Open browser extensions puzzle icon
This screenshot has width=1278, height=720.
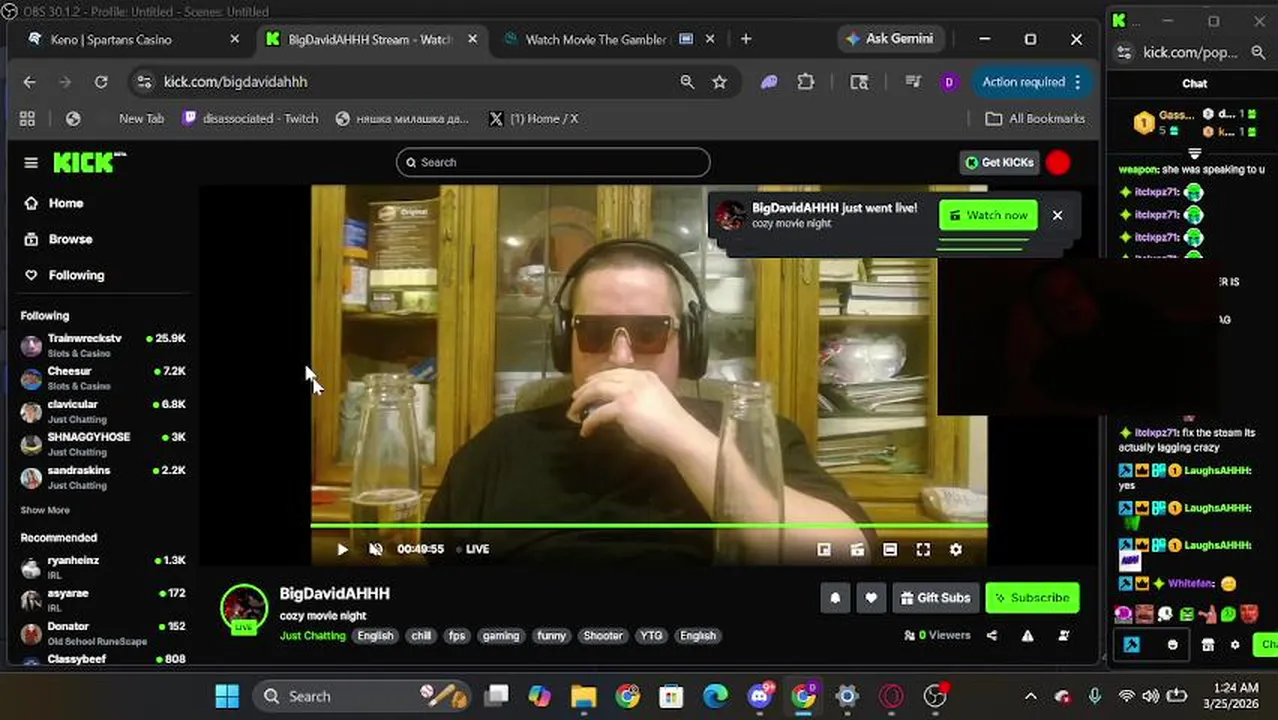point(806,82)
